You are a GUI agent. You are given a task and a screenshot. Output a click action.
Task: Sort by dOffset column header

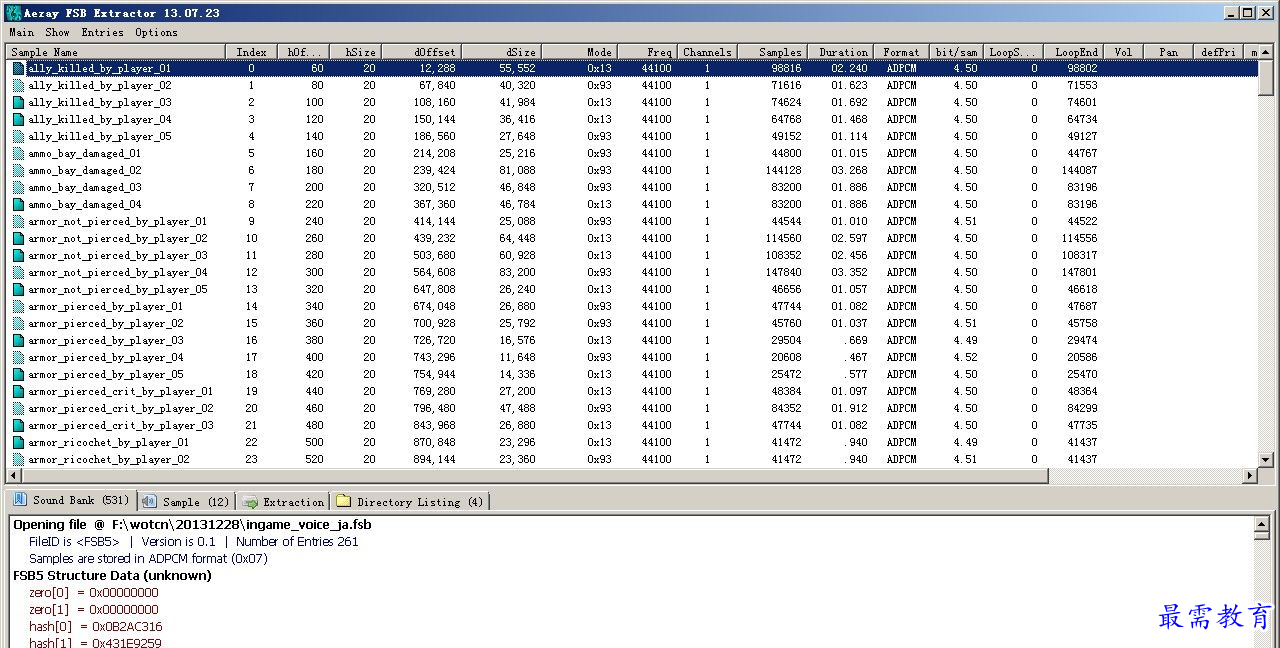pyautogui.click(x=422, y=52)
